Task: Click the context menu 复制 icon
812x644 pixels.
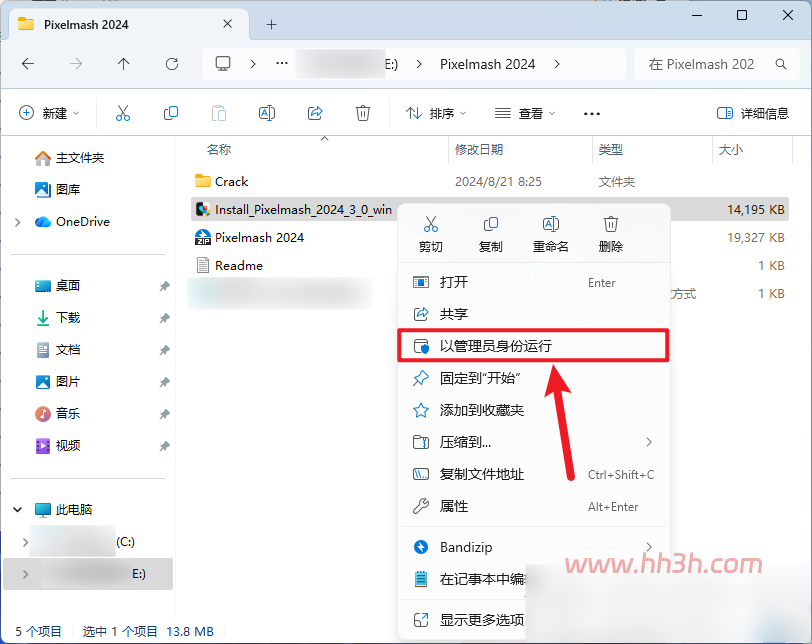Action: click(x=490, y=224)
